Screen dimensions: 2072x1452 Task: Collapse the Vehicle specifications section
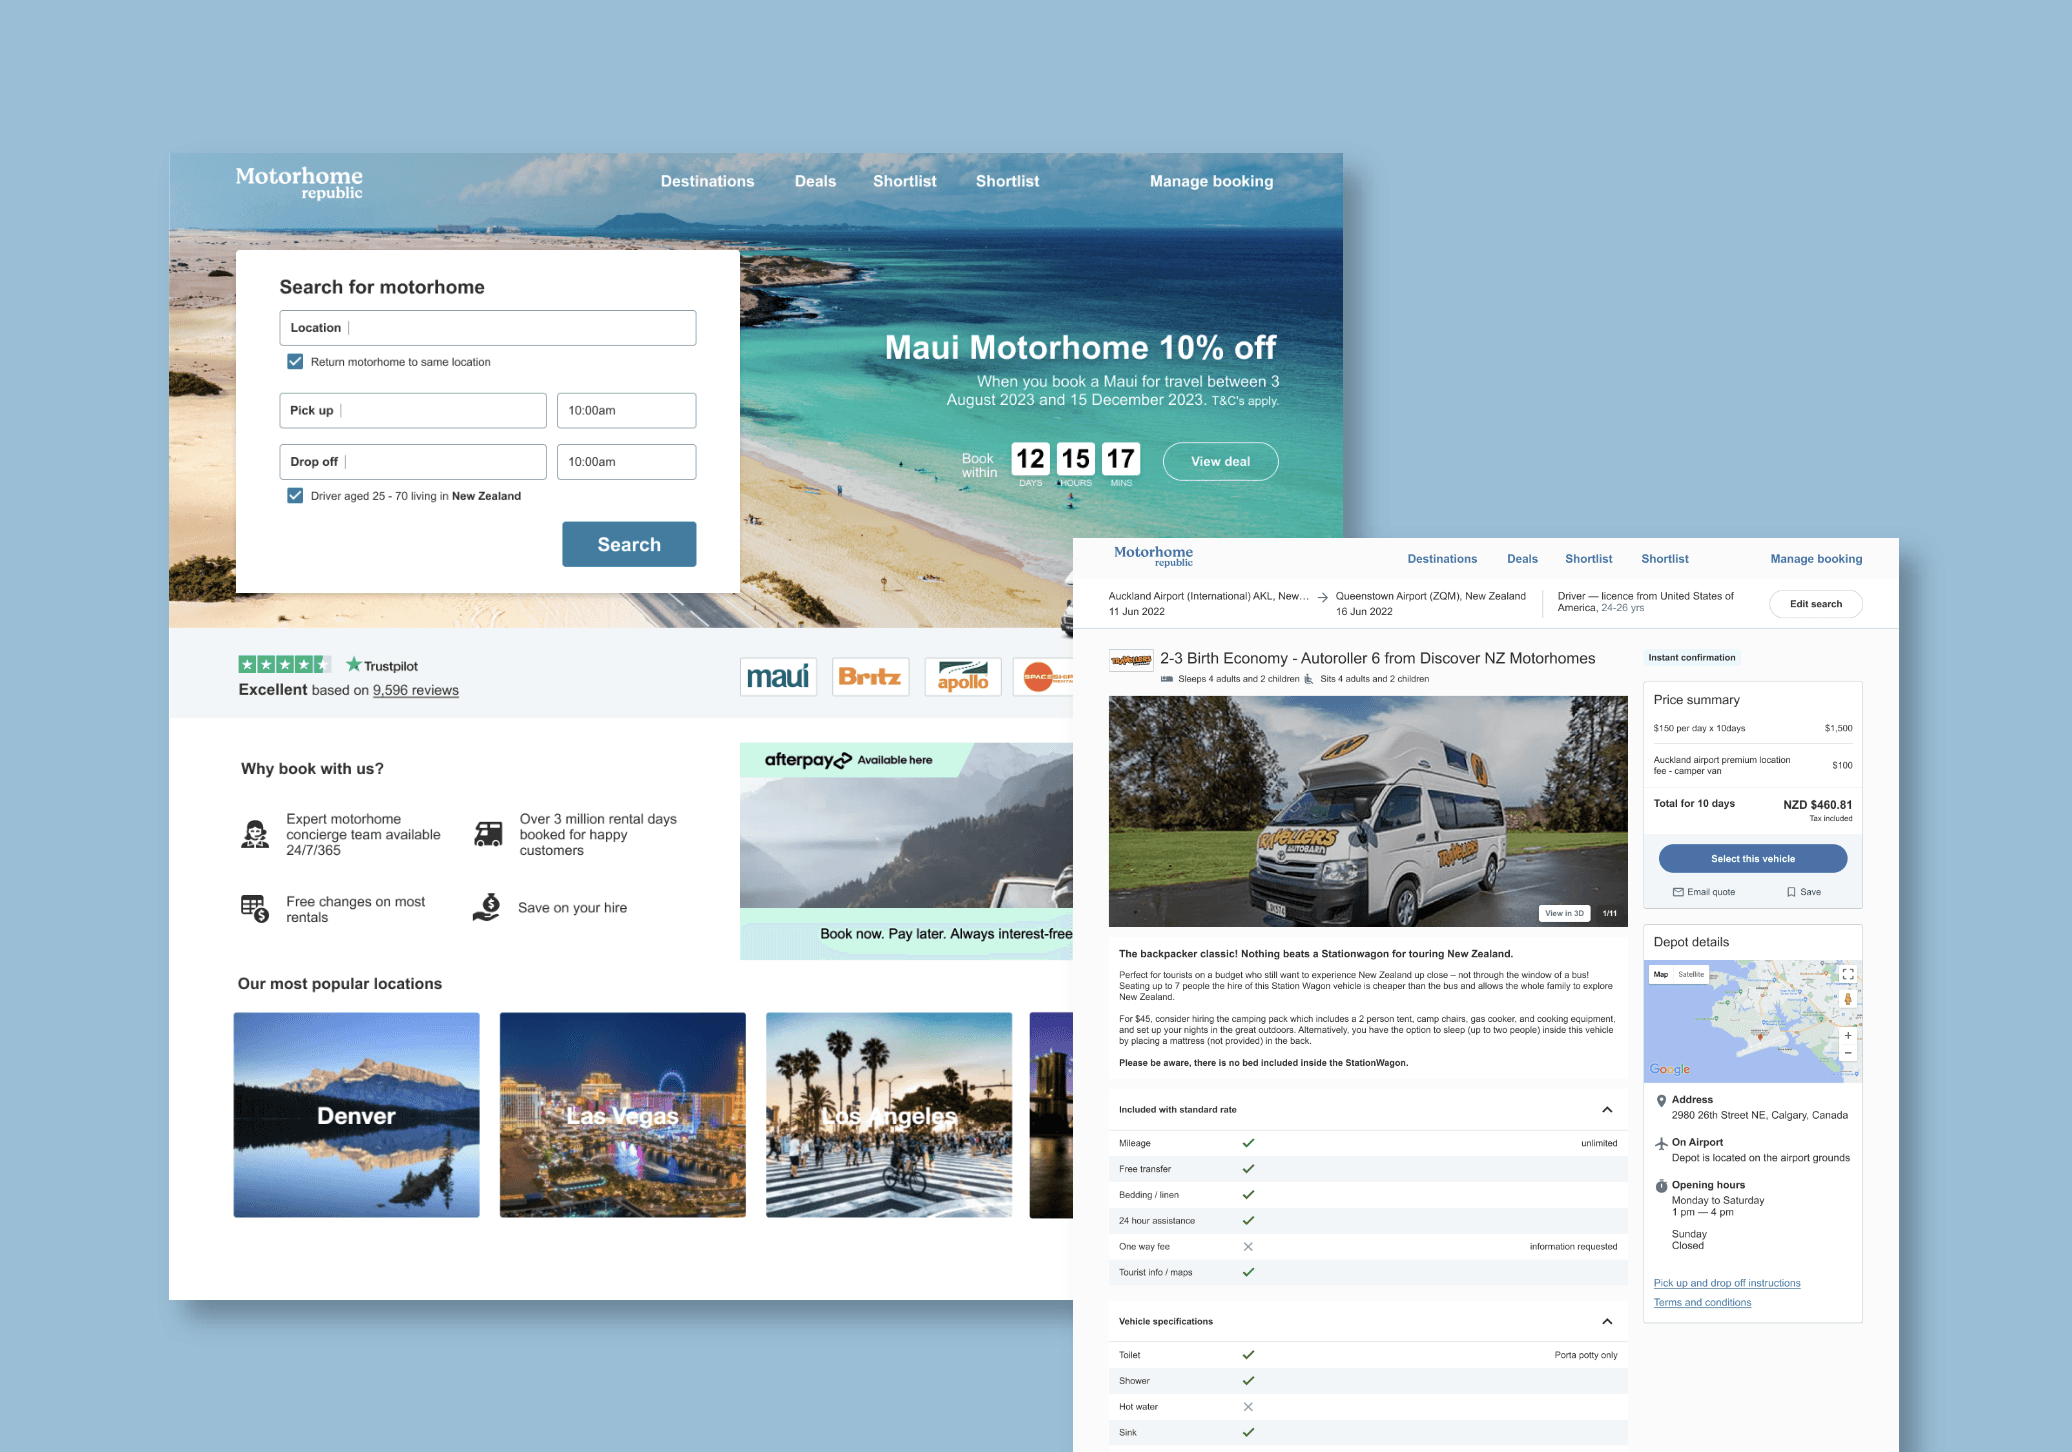(x=1607, y=1322)
